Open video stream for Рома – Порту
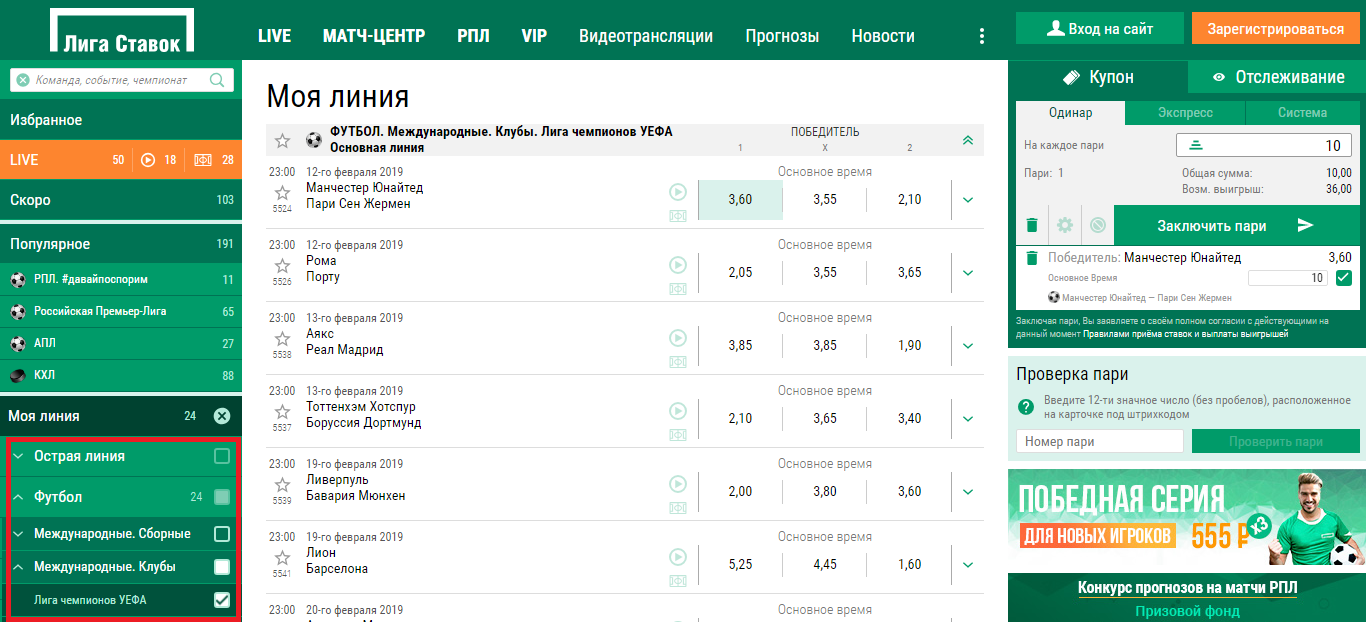 click(678, 265)
